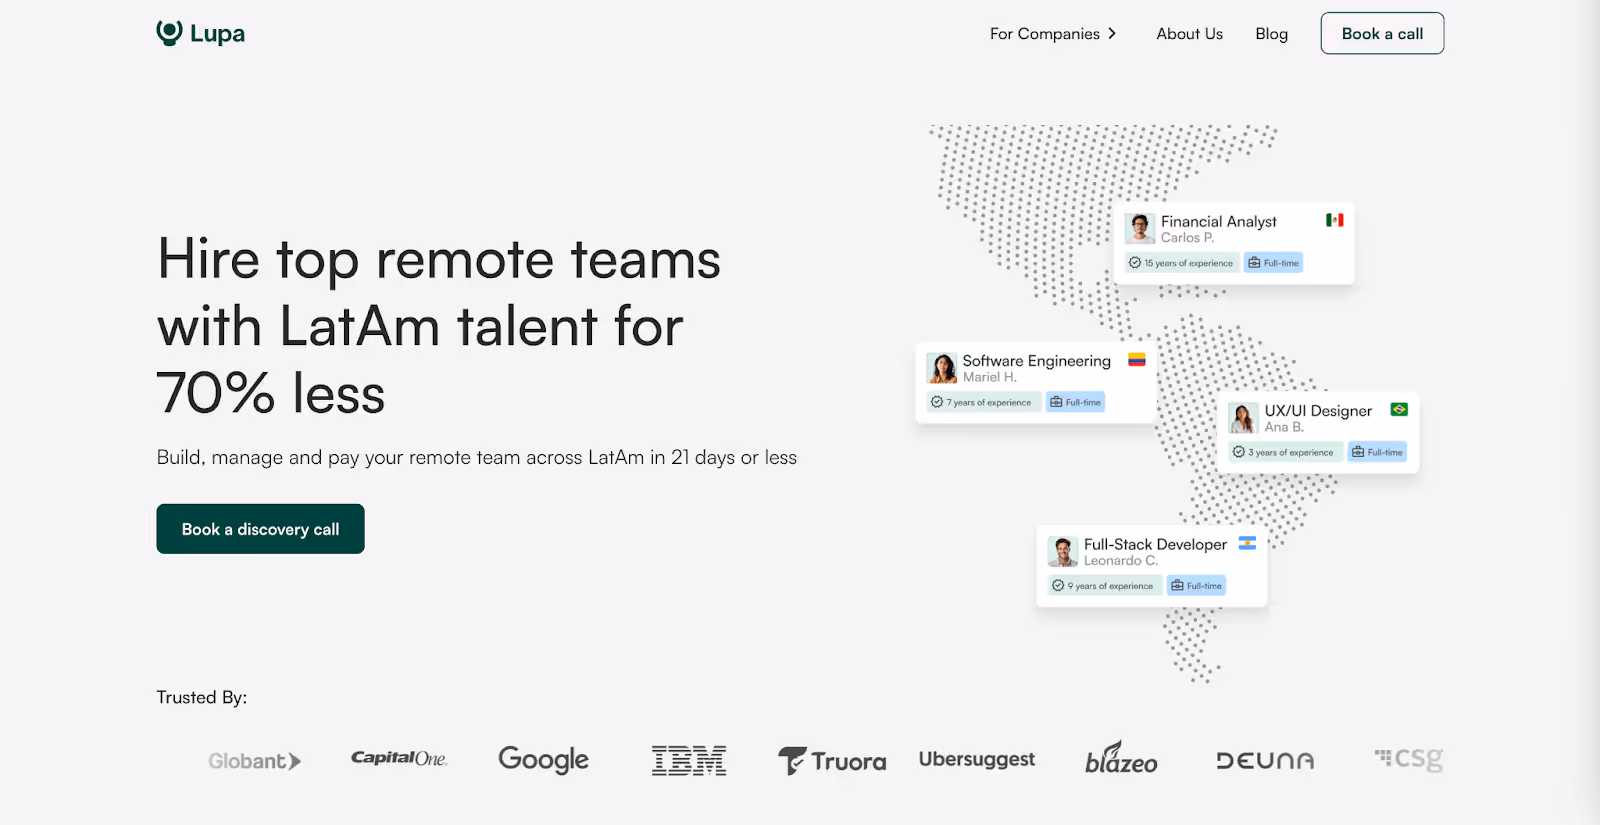1600x825 pixels.
Task: Click Full-time tag on Financial Analyst card
Action: [1273, 263]
